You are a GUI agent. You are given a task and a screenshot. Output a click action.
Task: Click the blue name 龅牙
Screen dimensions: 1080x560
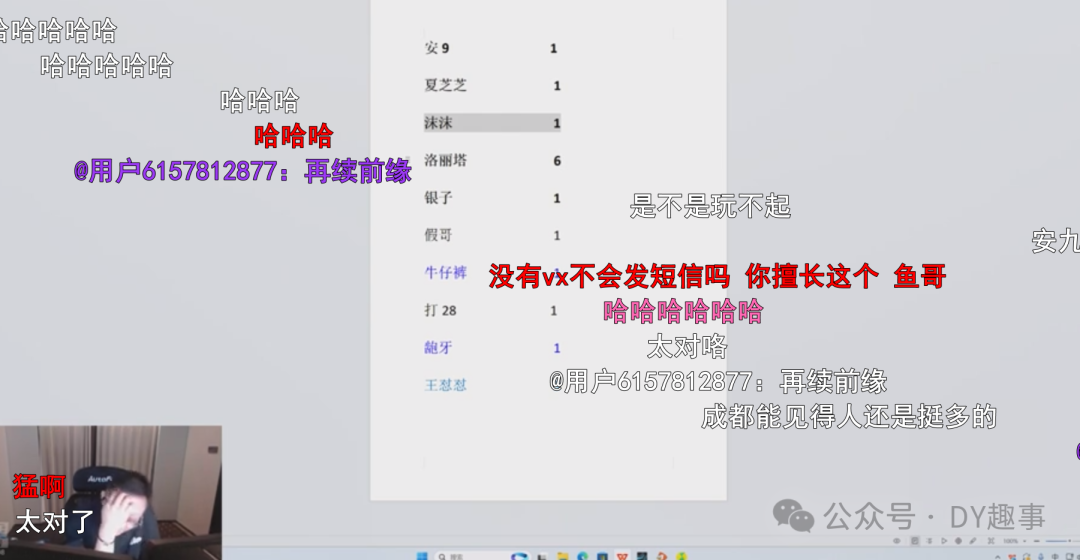438,347
